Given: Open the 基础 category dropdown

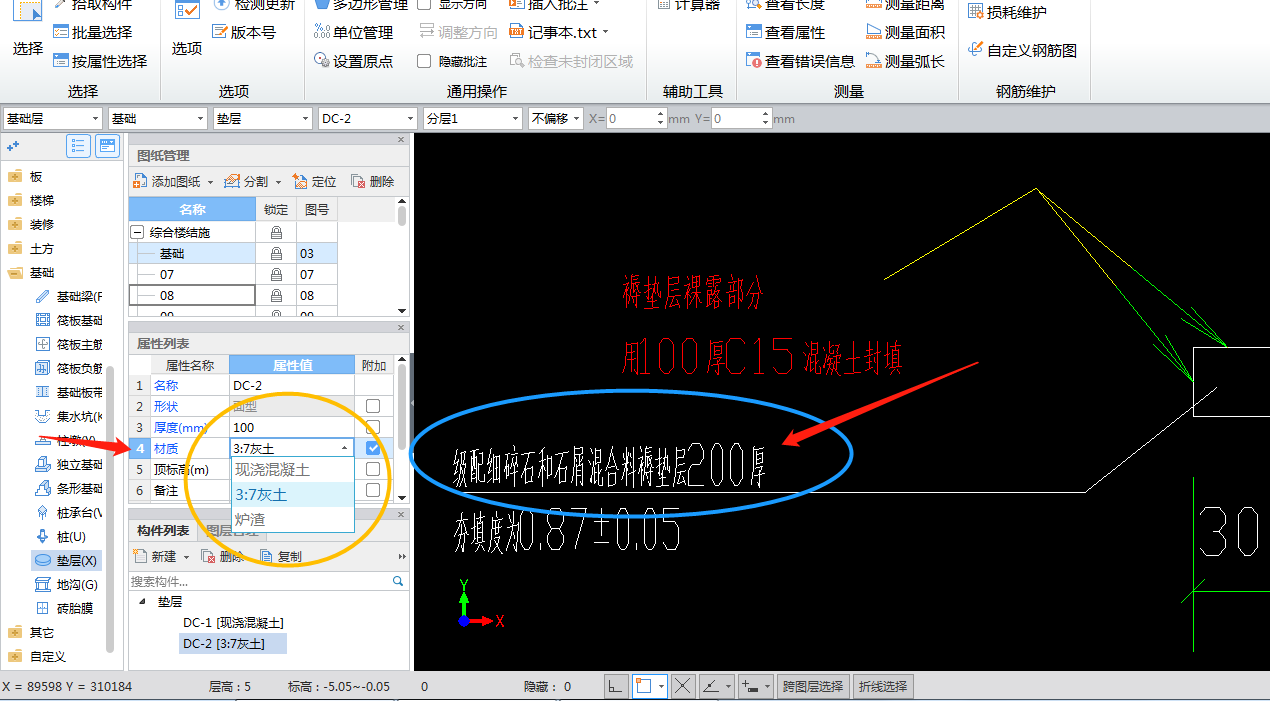Looking at the screenshot, I should (x=158, y=118).
